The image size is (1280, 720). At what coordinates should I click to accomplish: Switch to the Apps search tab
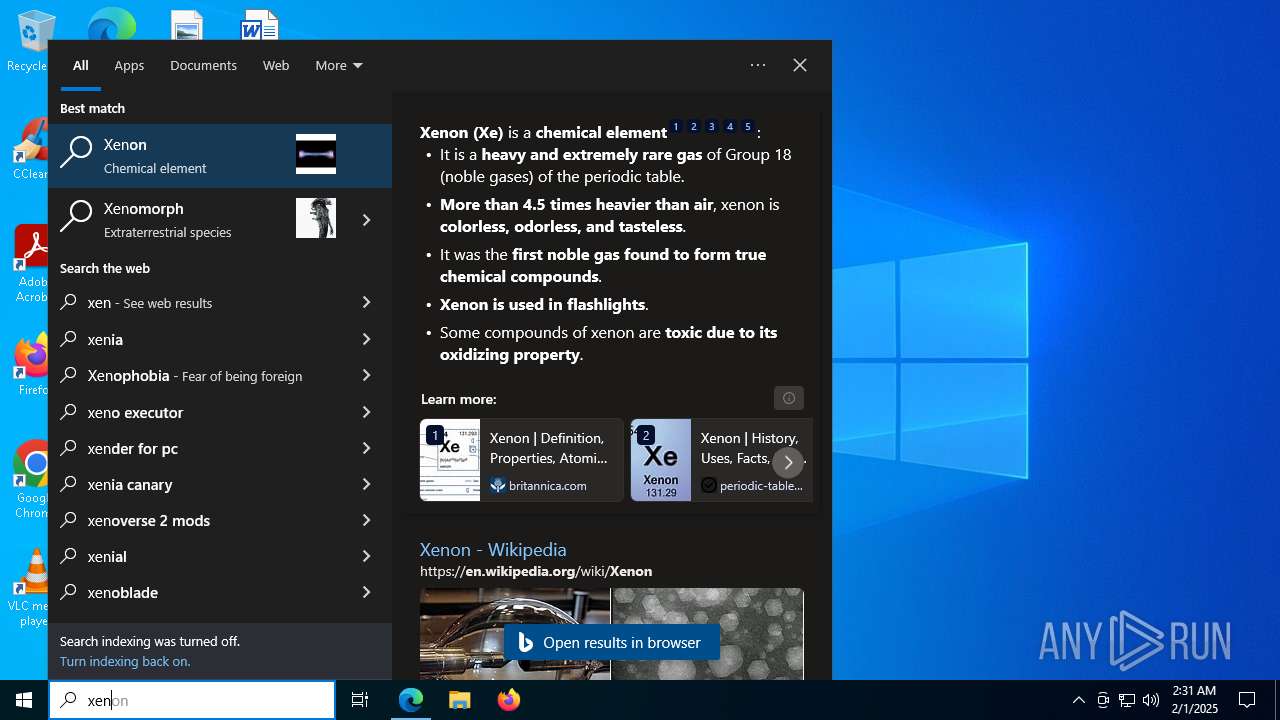click(x=129, y=65)
